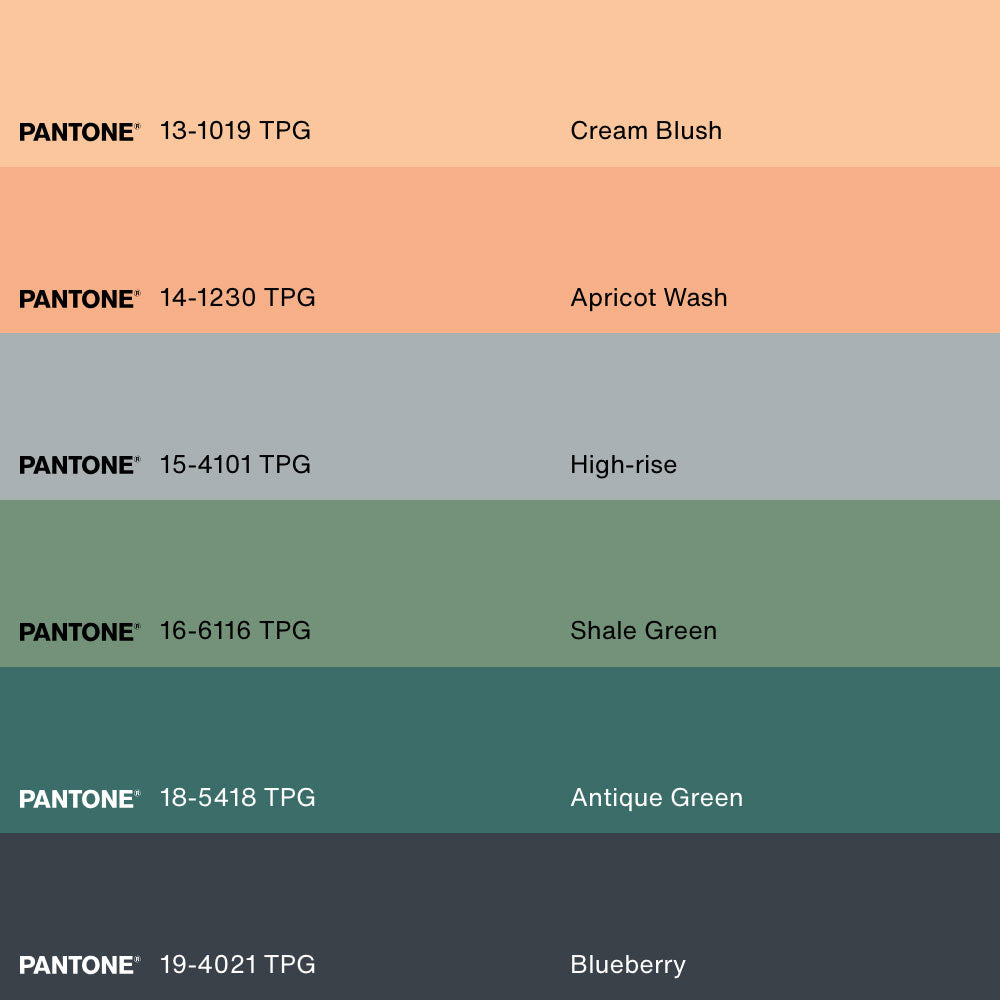Click the PANTONE logo beside 15-4101 TPG
Image resolution: width=1000 pixels, height=1000 pixels.
tap(79, 465)
